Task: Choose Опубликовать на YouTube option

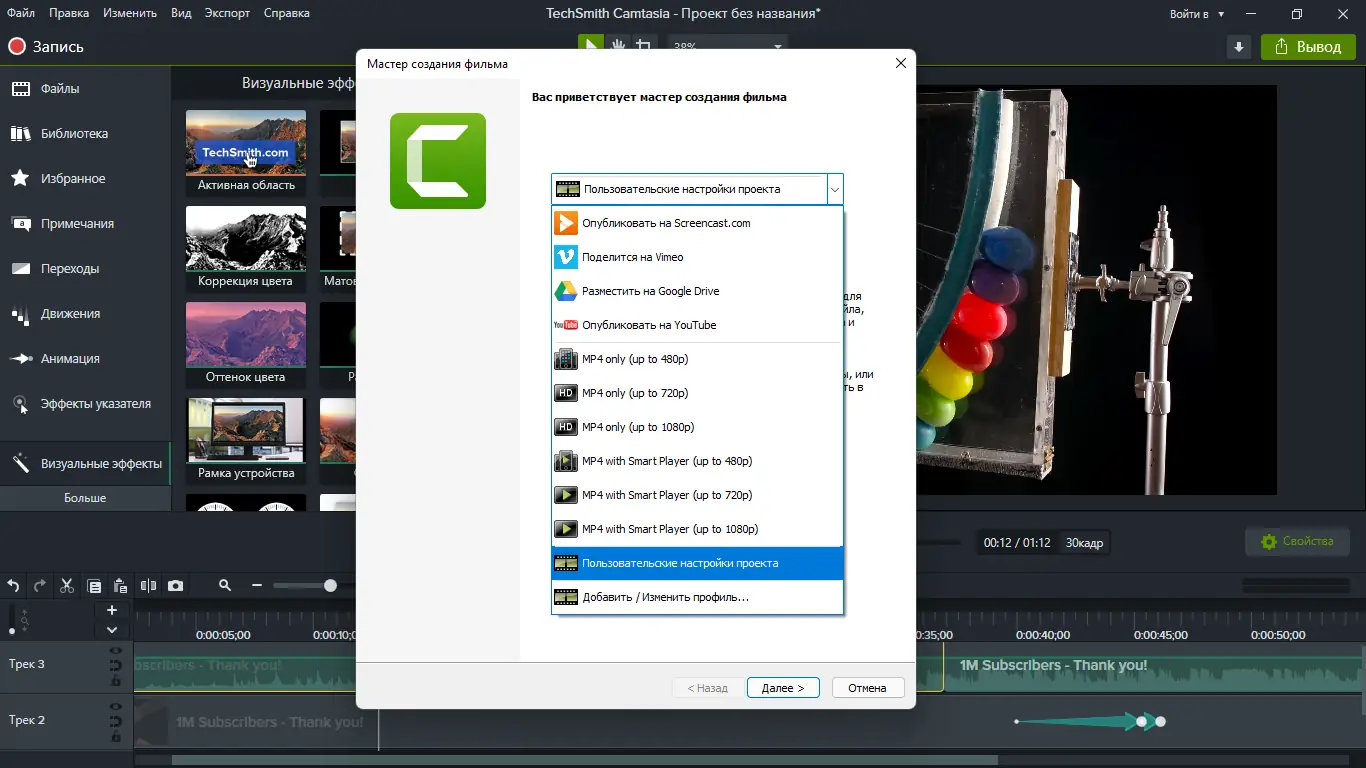Action: point(698,325)
